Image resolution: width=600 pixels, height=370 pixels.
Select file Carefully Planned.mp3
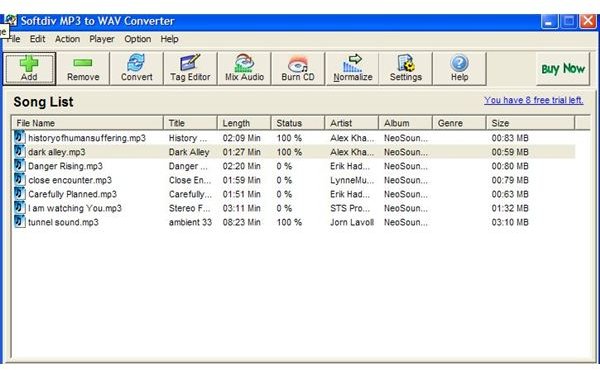pos(72,194)
